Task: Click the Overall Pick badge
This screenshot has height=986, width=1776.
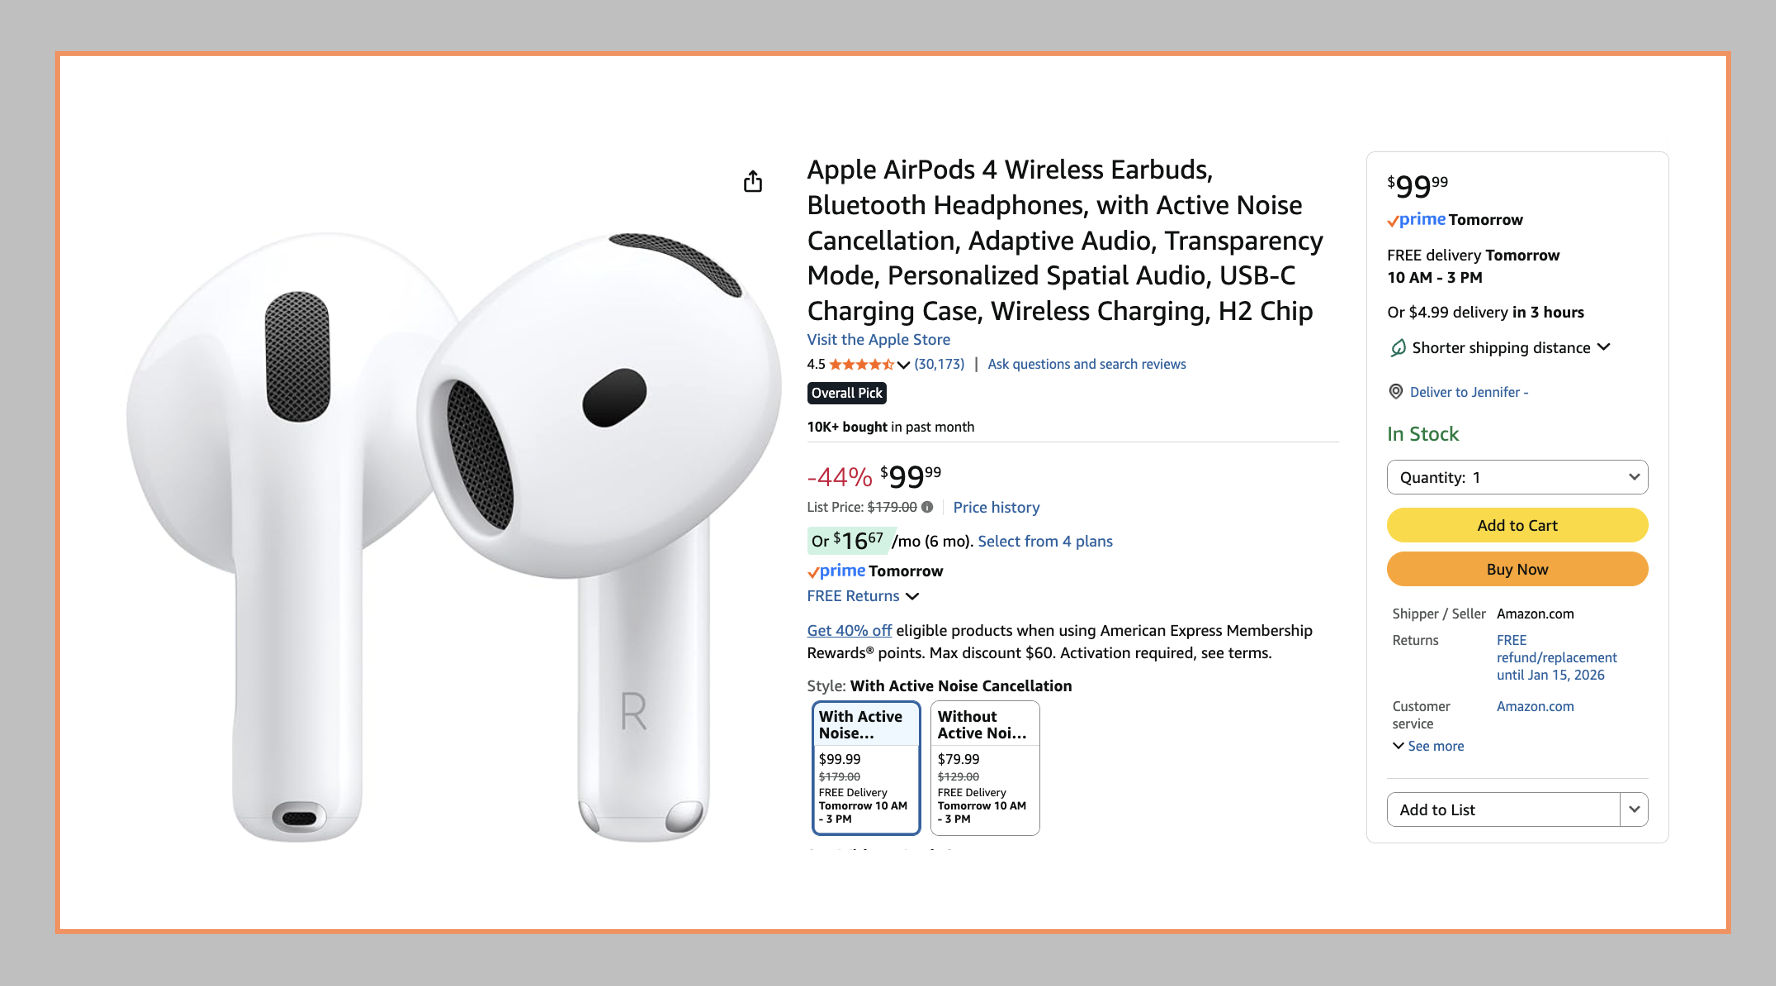Action: [x=847, y=393]
